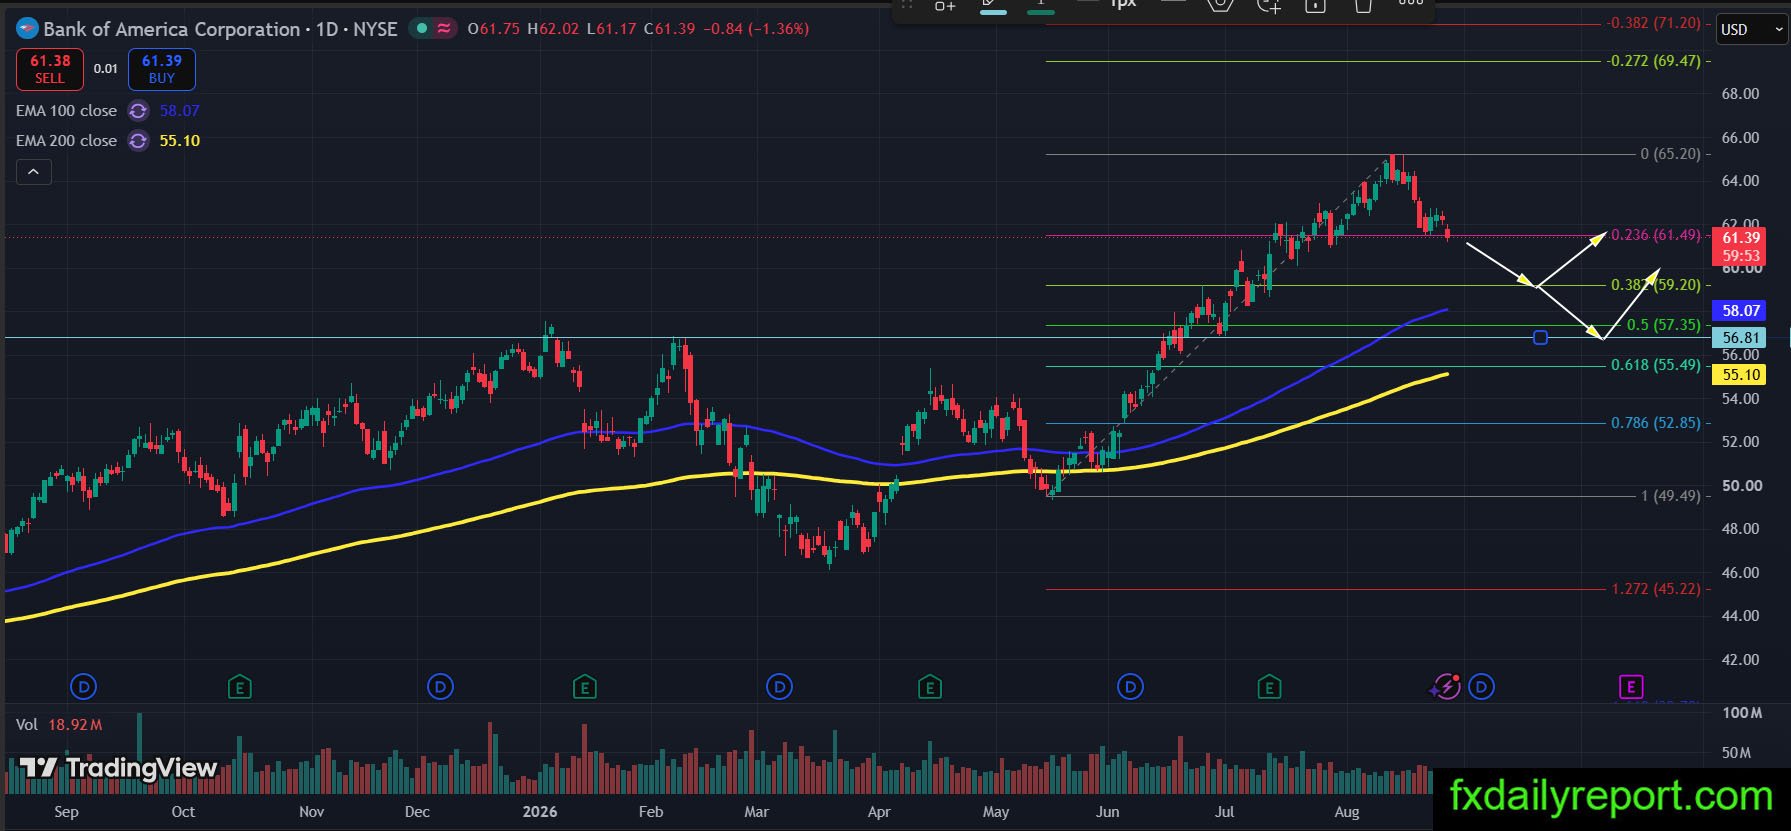The image size is (1791, 831).
Task: Click the 2026 label on time axis
Action: [x=540, y=812]
